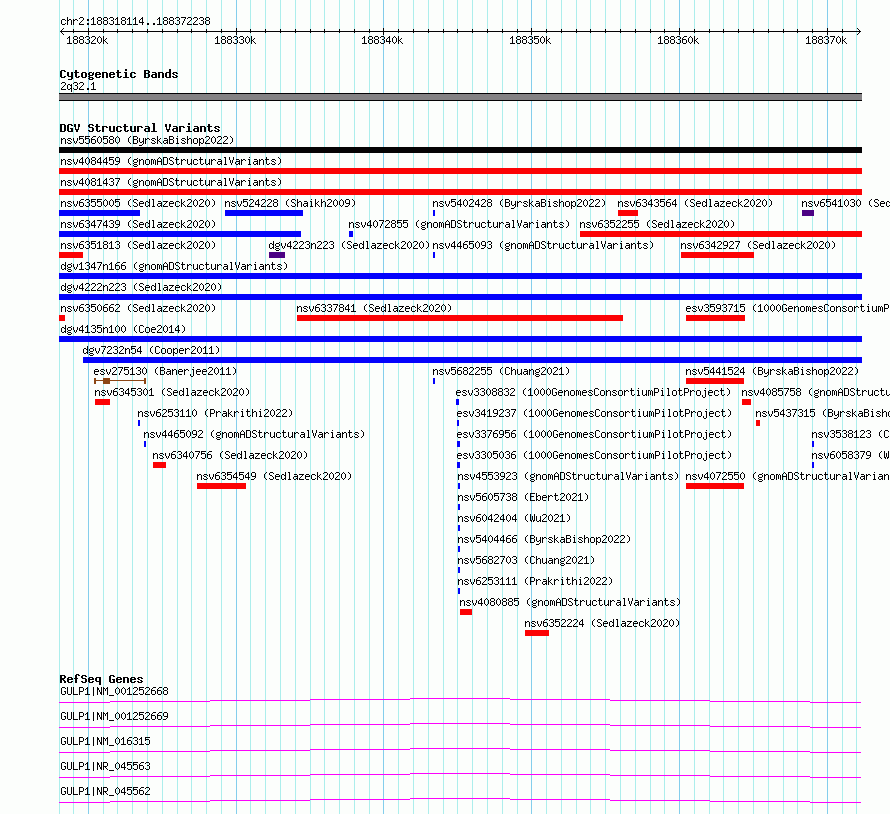The height and width of the screenshot is (814, 890).
Task: Open nsv6350662 (Sedlazeck2020) label
Action: click(138, 308)
